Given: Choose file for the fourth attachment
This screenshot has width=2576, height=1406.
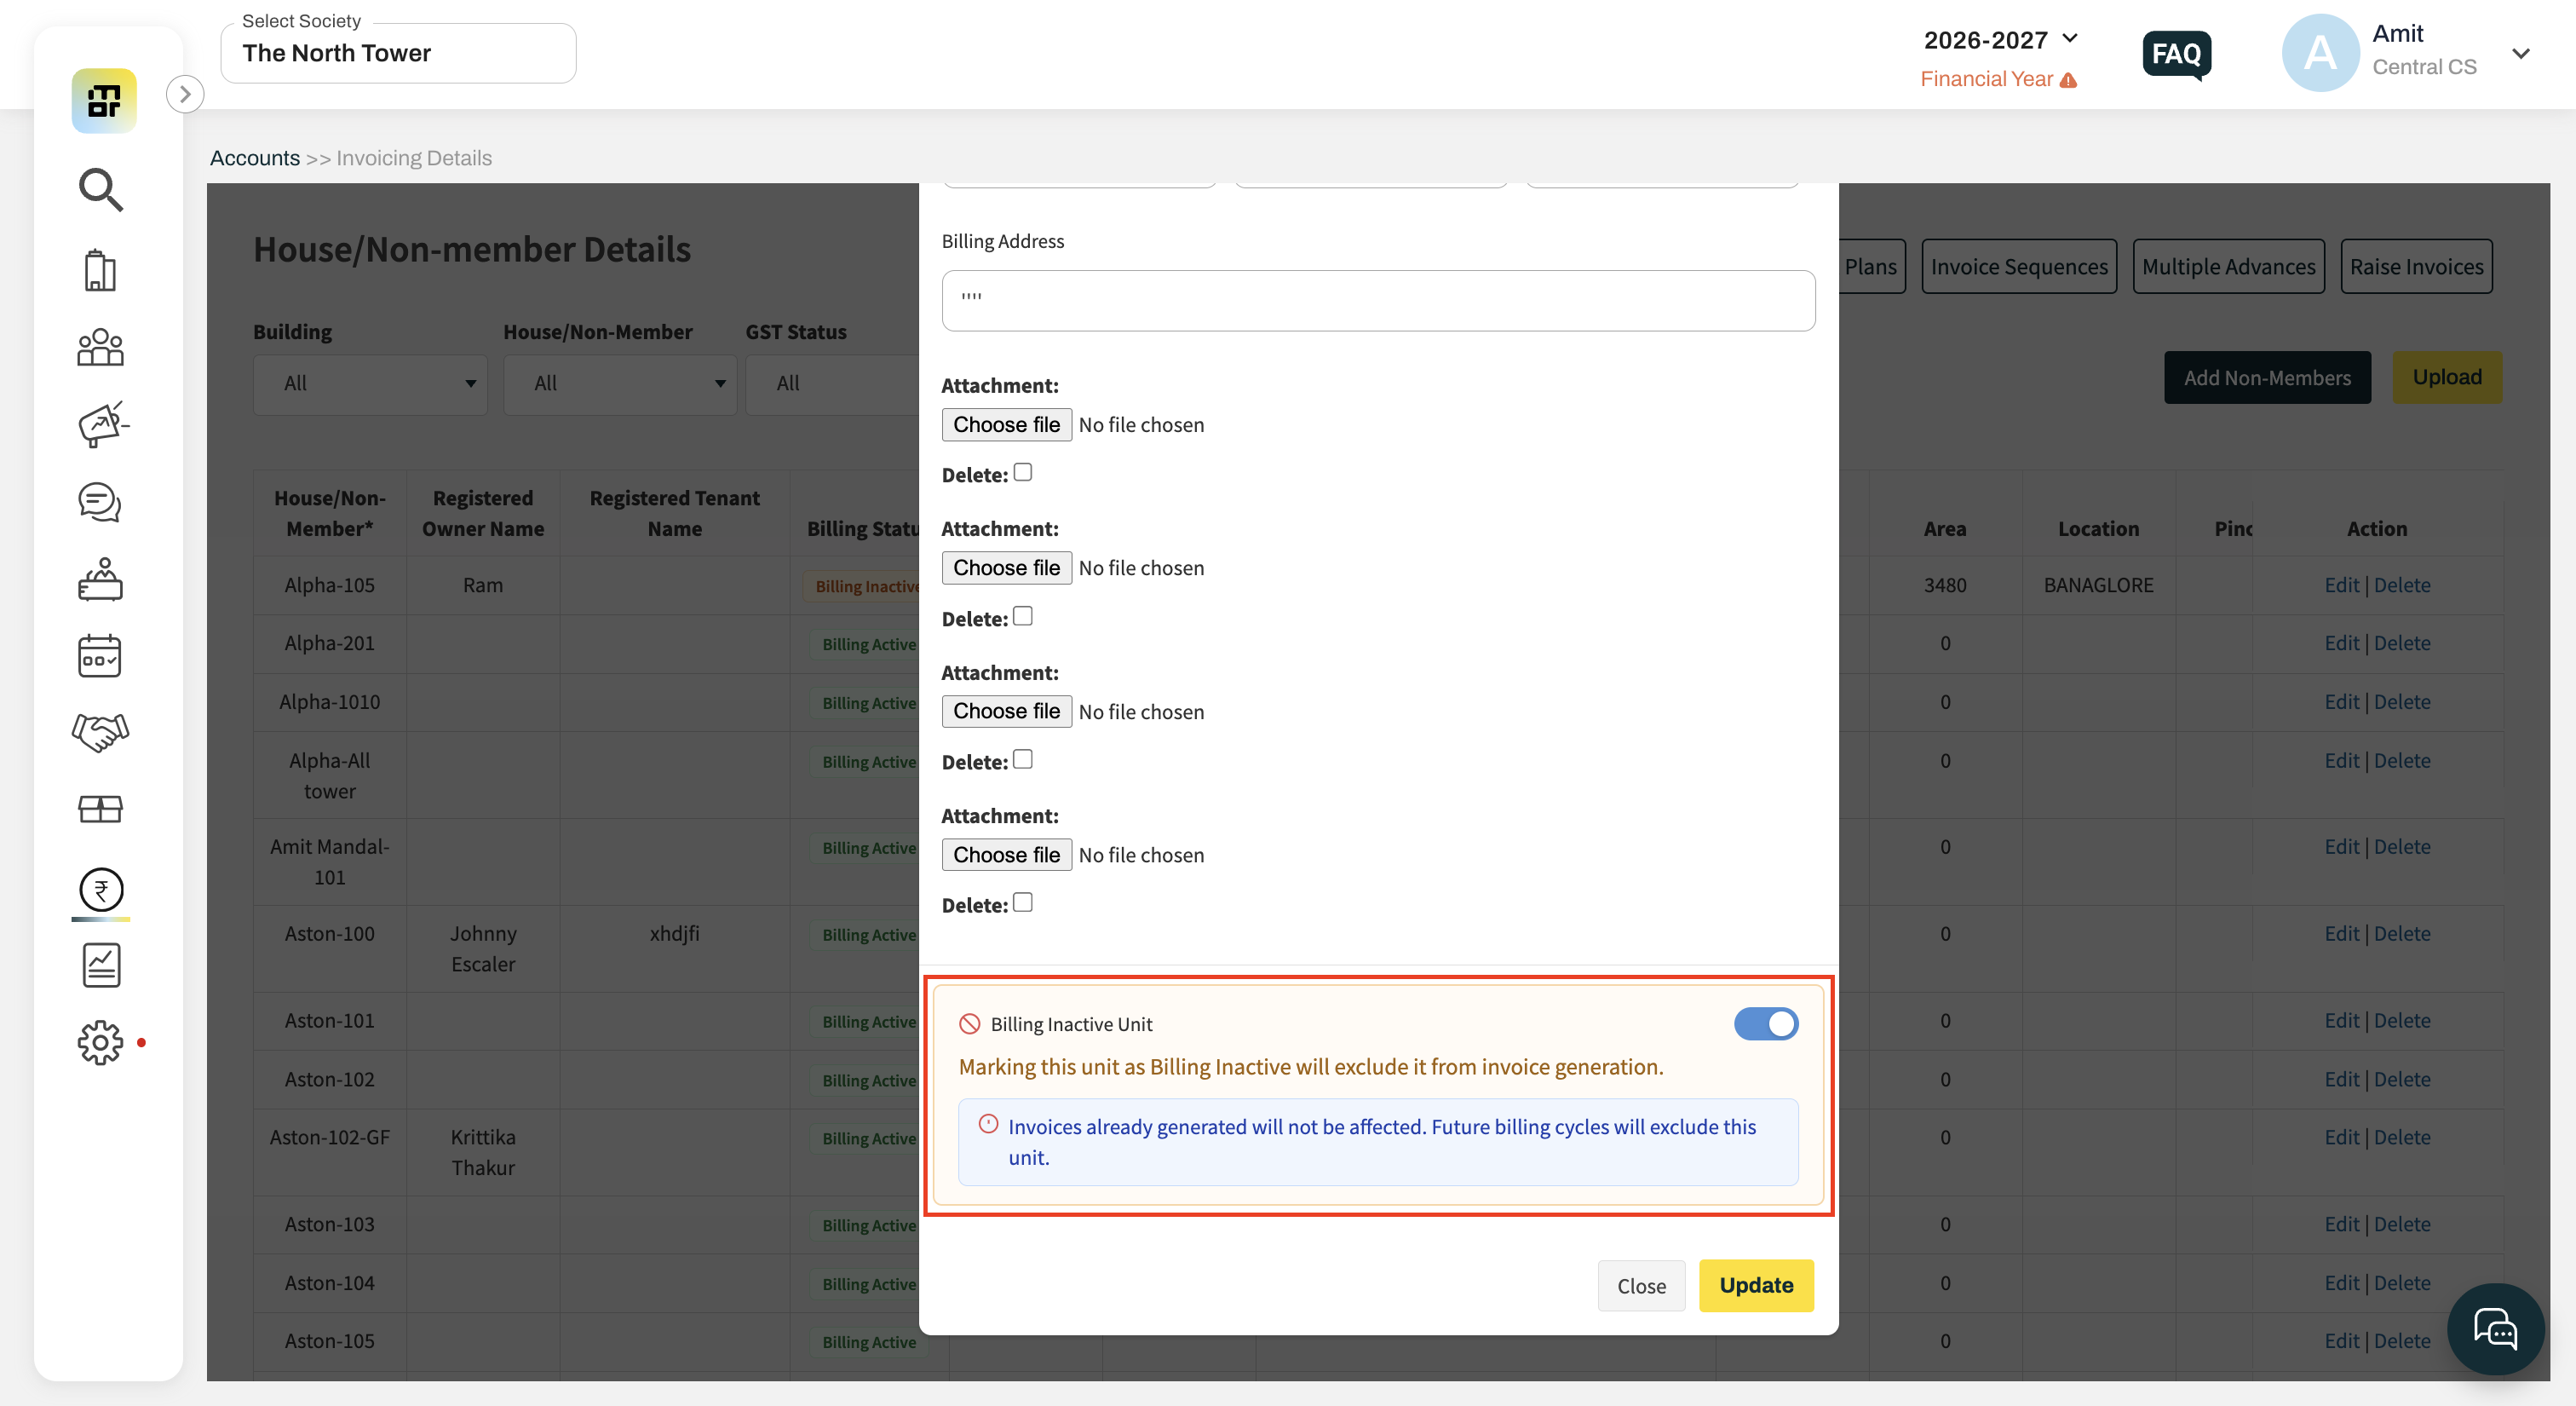Looking at the screenshot, I should coord(1006,854).
